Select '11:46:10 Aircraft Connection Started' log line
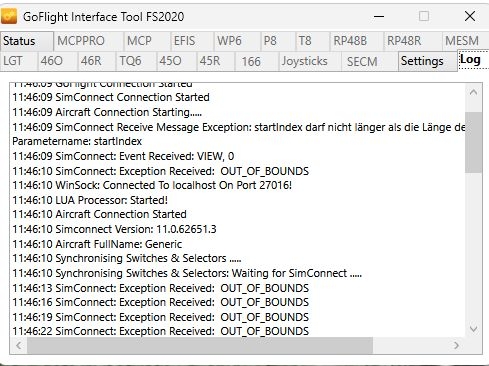The width and height of the screenshot is (489, 366). coord(99,214)
